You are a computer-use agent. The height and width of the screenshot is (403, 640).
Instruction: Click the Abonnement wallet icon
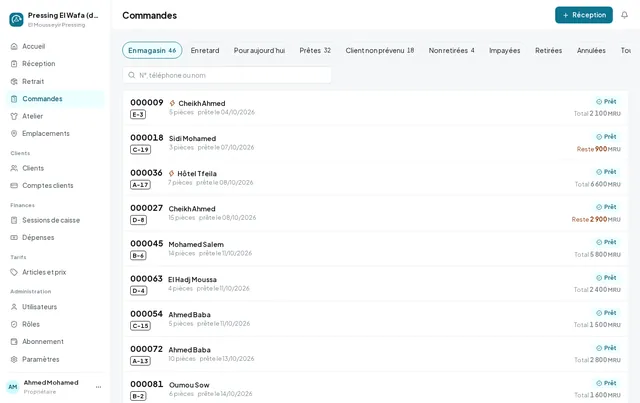pos(14,341)
